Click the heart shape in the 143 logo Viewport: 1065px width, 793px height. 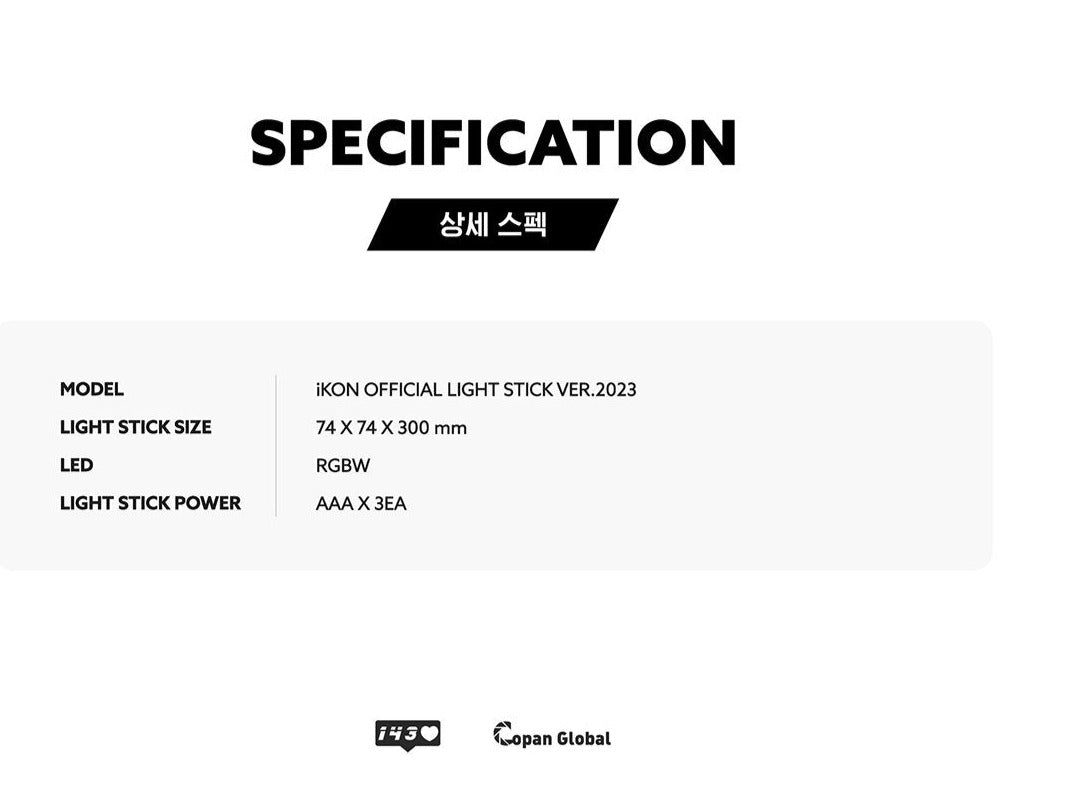coord(429,733)
